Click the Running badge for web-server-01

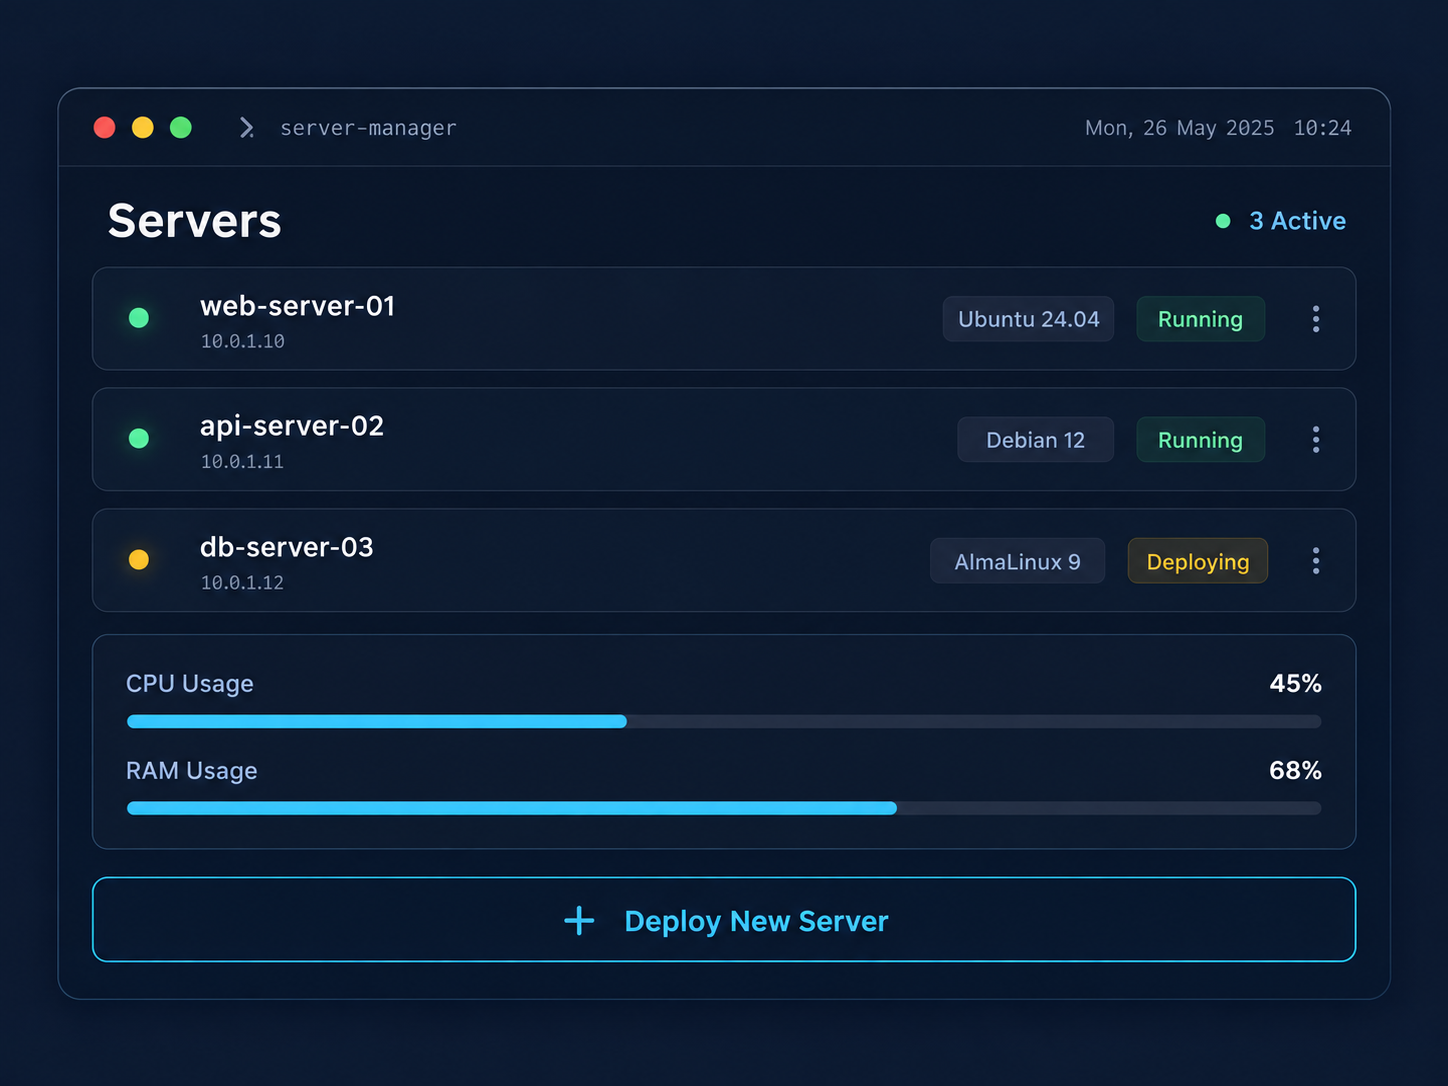(1200, 319)
